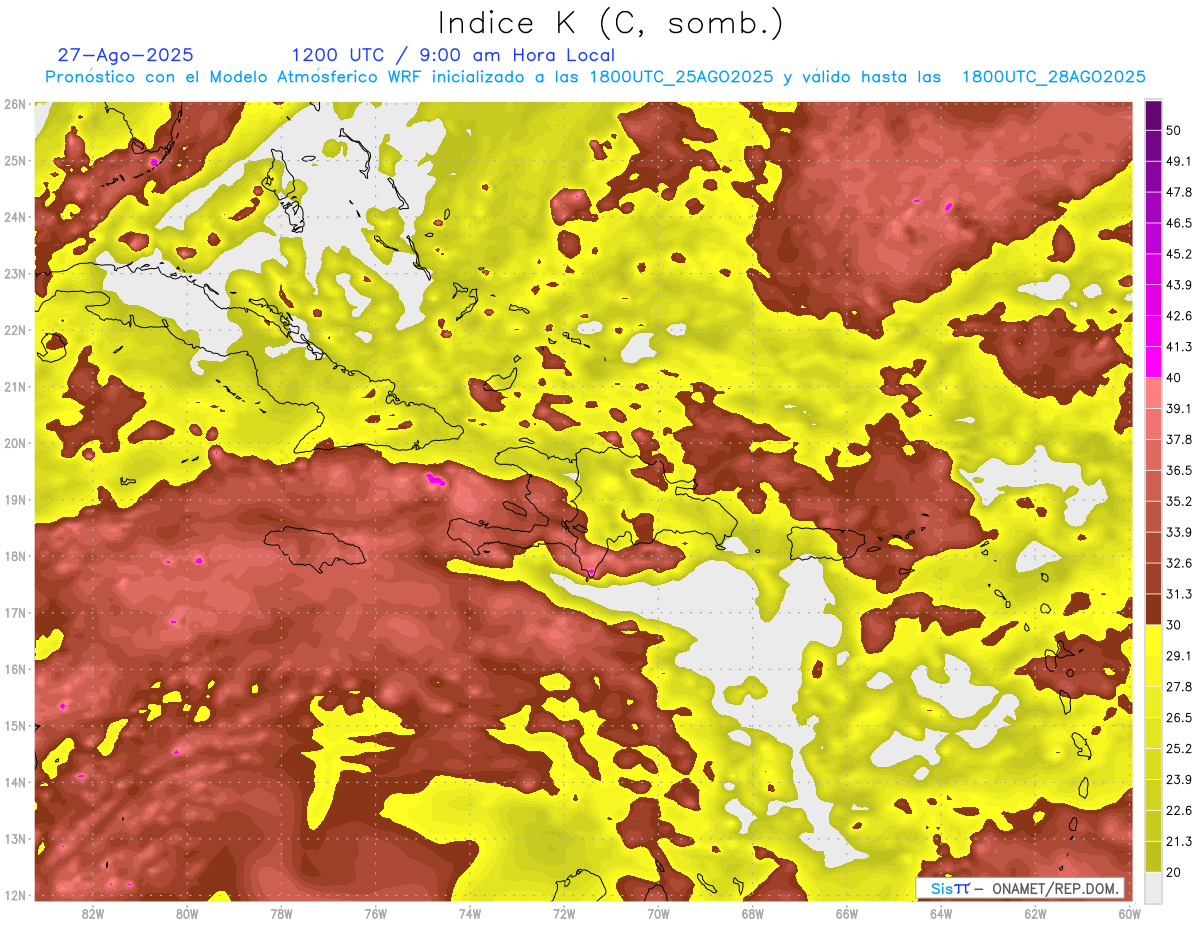
Task: Click the bright magenta swatch between 40 and 41.3
Action: click(x=1153, y=362)
